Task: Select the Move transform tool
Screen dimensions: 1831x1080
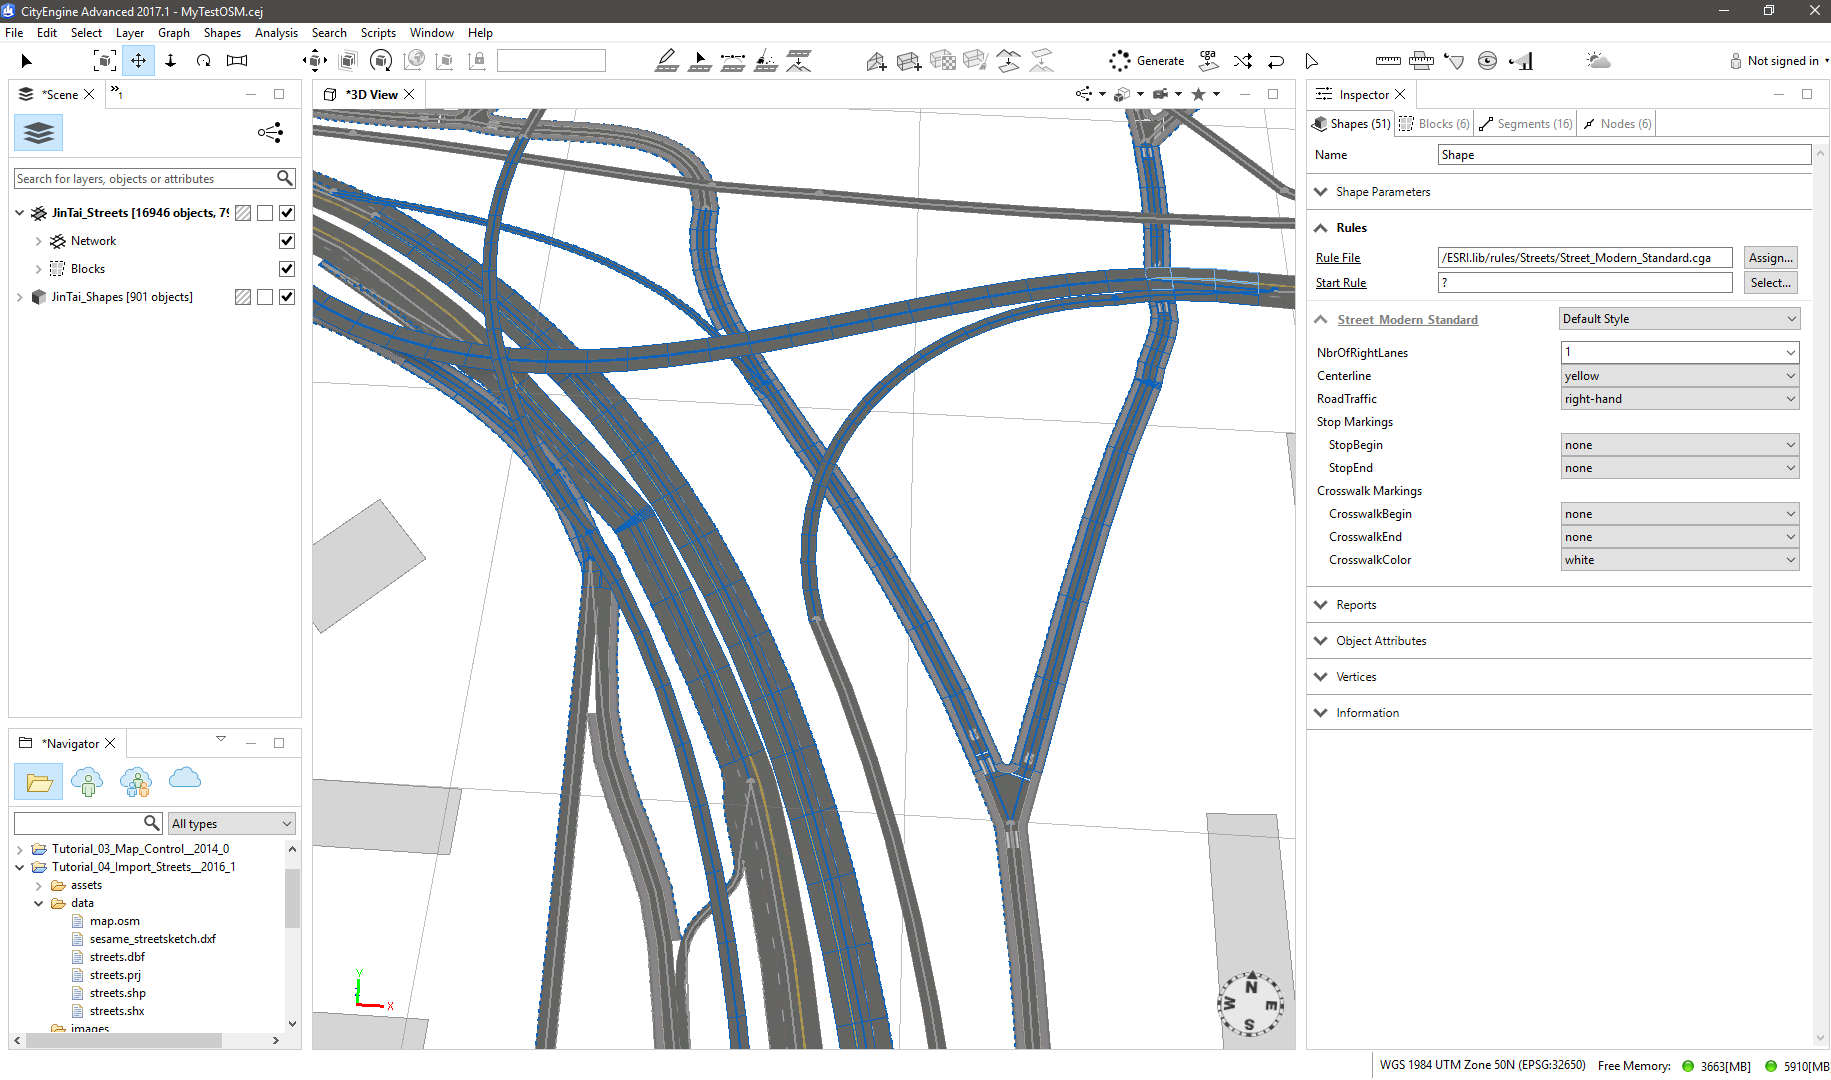Action: 315,61
